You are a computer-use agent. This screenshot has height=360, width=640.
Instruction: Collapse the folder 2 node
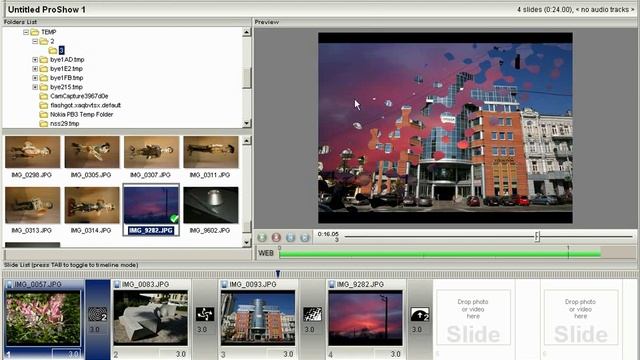point(35,41)
